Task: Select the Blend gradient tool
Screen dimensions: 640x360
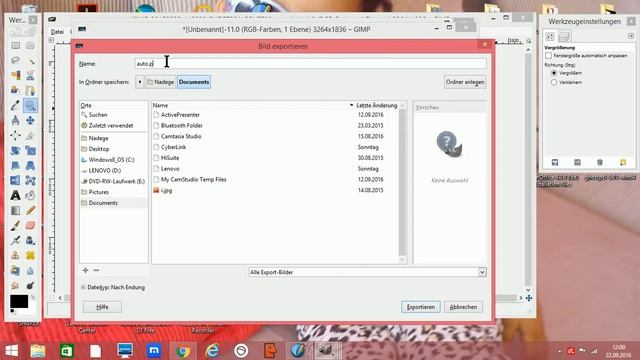Action: point(15,211)
